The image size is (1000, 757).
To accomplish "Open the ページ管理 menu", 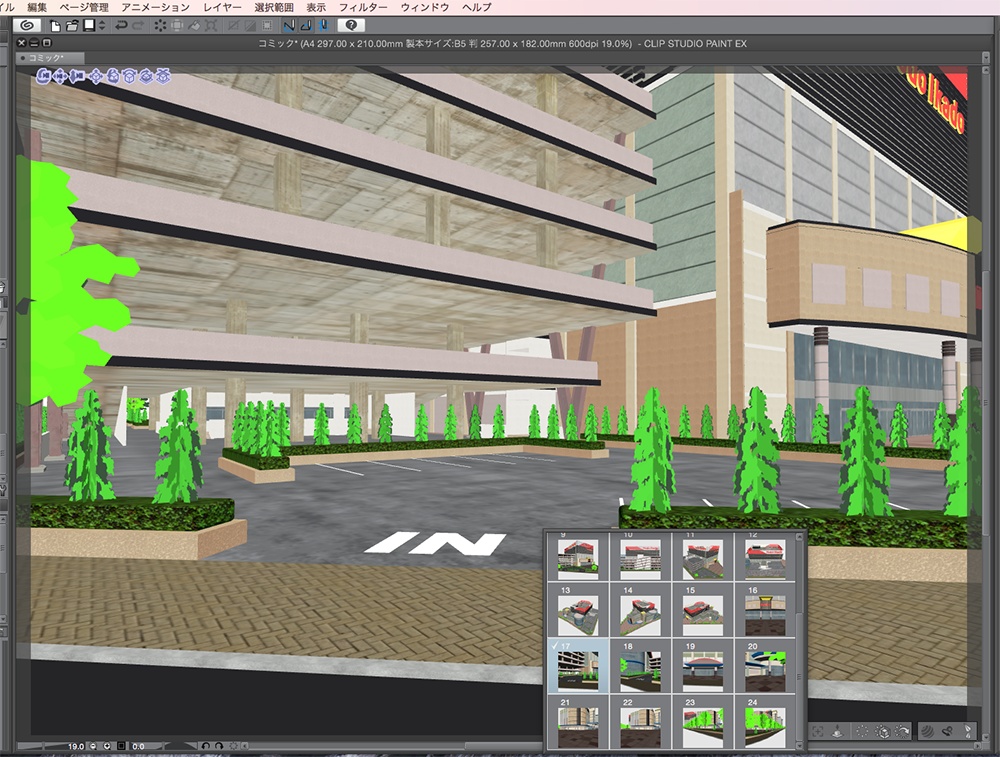I will 84,8.
